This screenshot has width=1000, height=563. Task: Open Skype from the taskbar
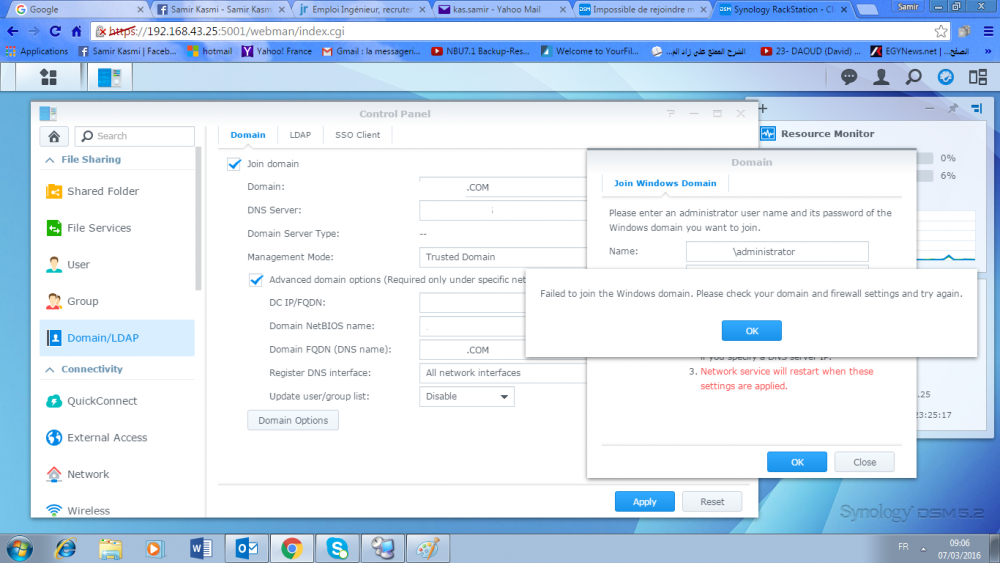(337, 548)
